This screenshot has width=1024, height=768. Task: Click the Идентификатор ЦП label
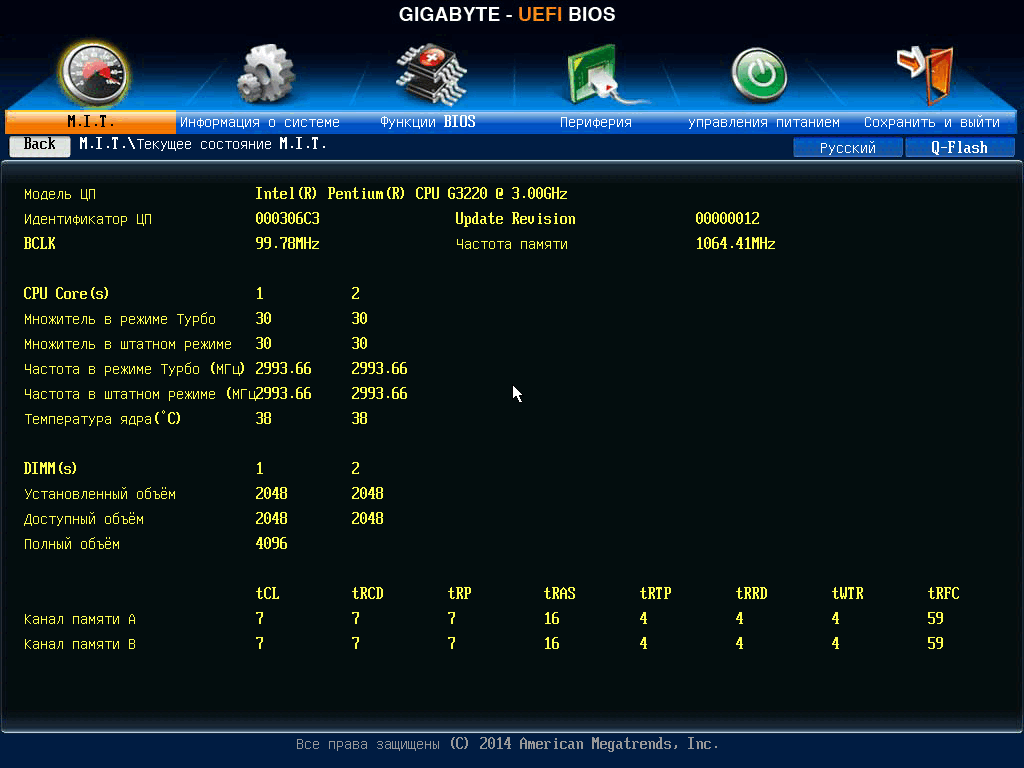coord(88,219)
